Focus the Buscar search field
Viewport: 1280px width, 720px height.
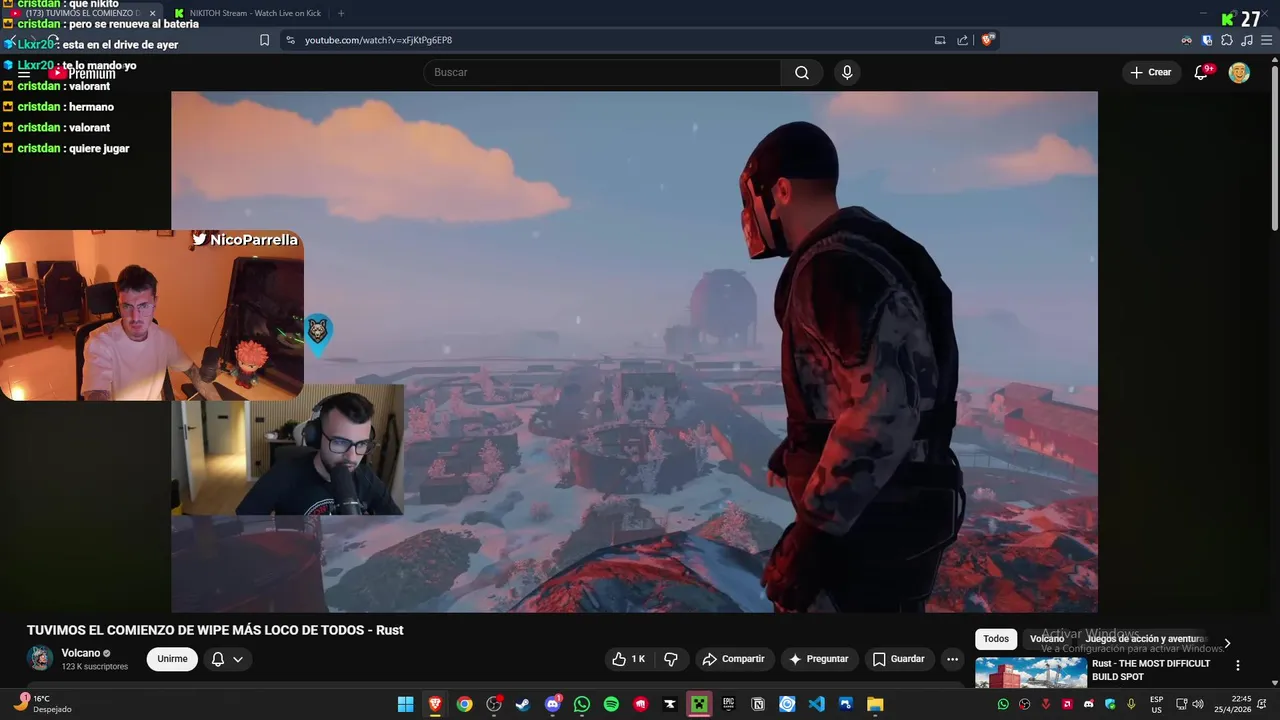click(602, 72)
